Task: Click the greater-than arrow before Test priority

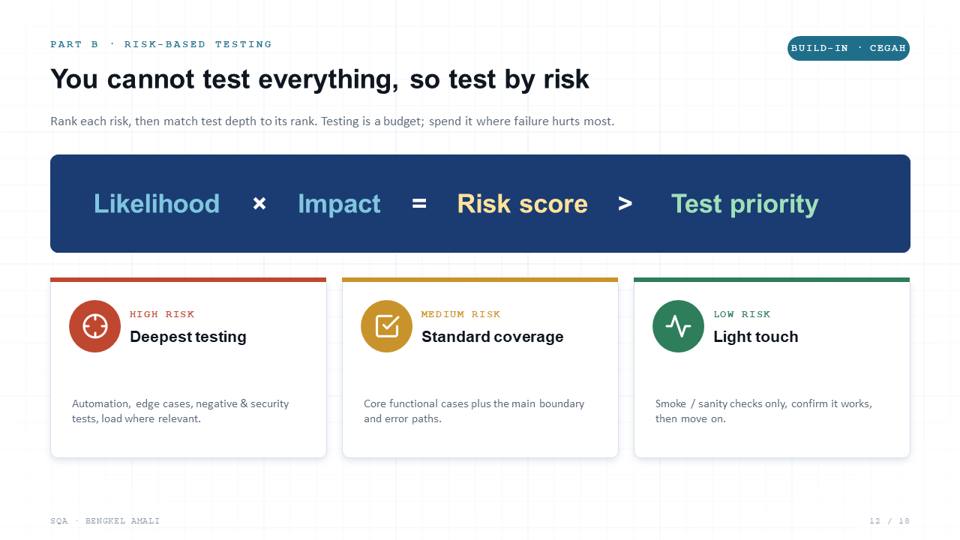Action: 625,203
